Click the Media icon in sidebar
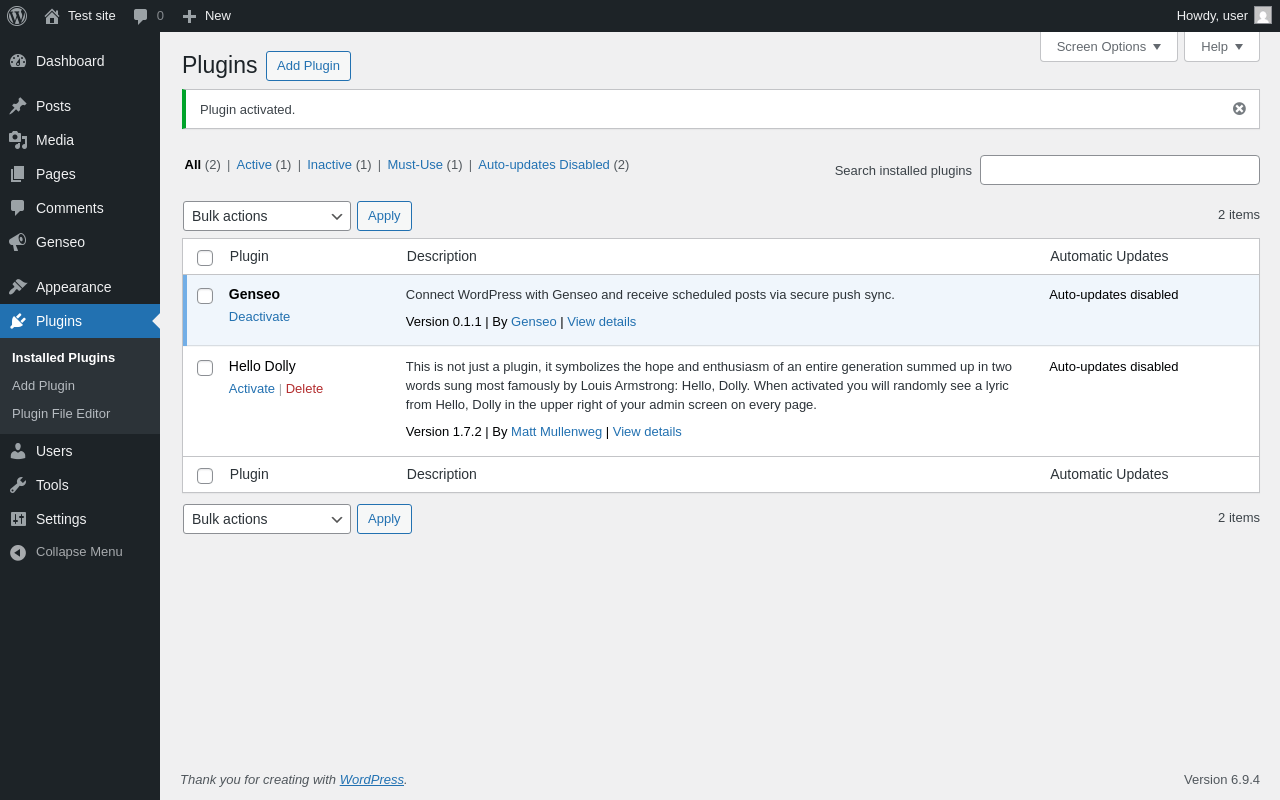1280x800 pixels. 18,140
